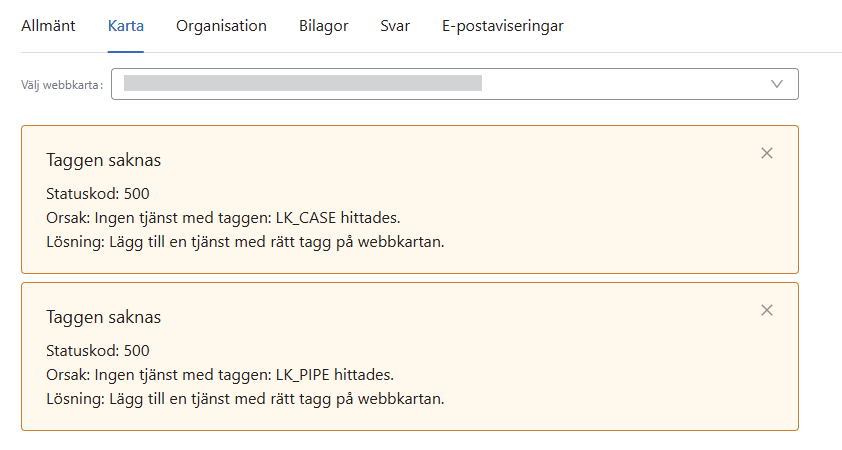Select the Karta tab
The height and width of the screenshot is (450, 842).
click(x=126, y=26)
